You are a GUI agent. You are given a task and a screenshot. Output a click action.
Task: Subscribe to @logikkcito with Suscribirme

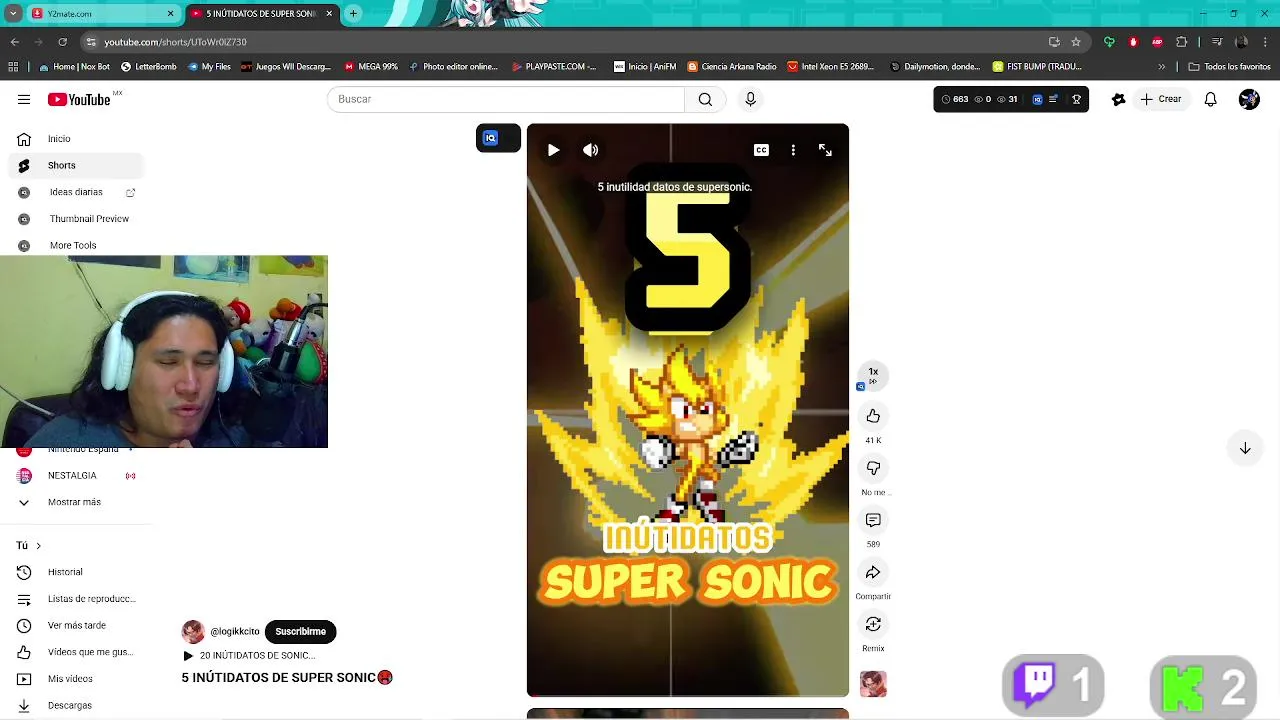(300, 631)
